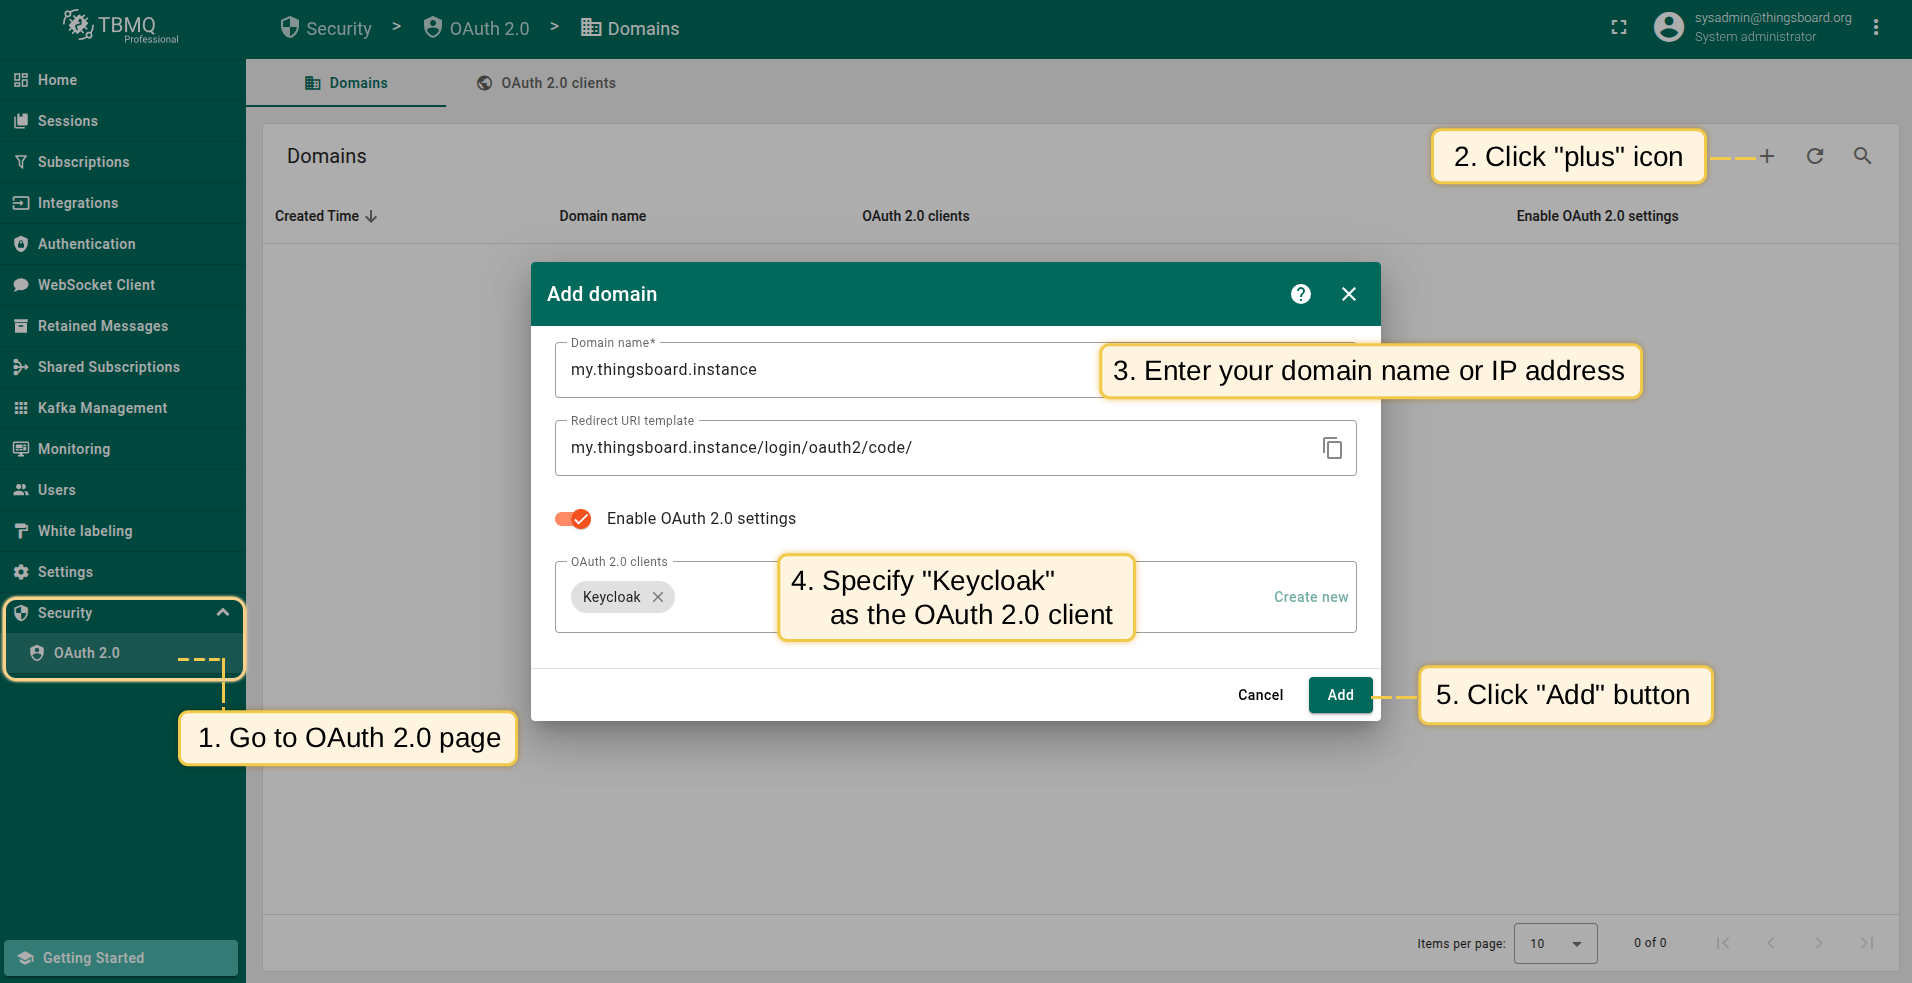Viewport: 1912px width, 983px height.
Task: Click the plus icon to add domain
Action: click(x=1767, y=156)
